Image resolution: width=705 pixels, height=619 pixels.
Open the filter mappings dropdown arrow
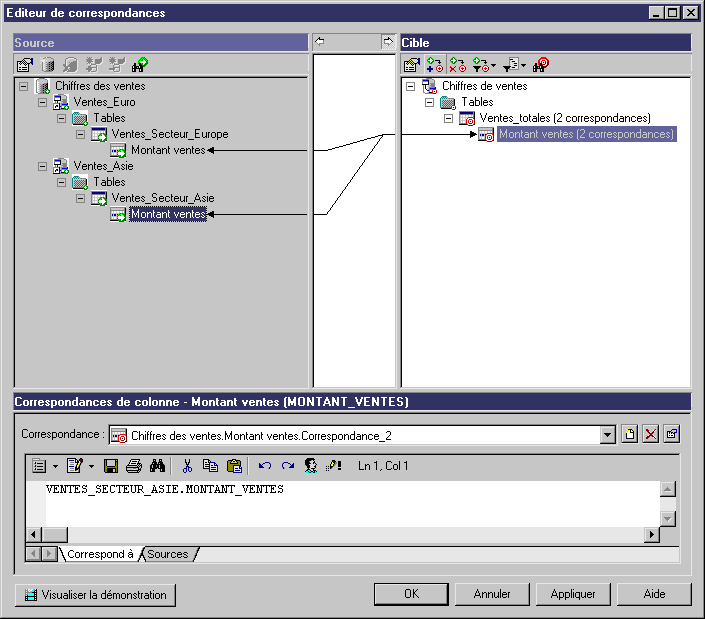pyautogui.click(x=494, y=66)
